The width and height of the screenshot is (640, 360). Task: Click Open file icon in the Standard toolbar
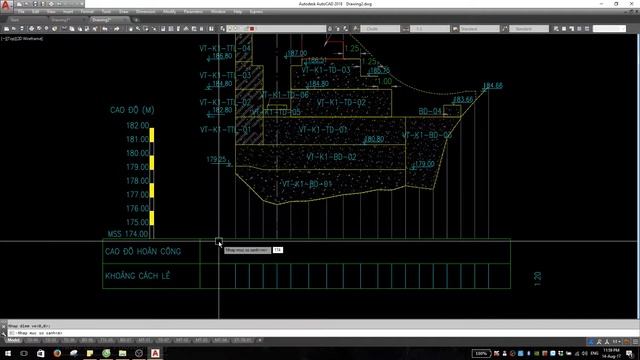click(14, 29)
